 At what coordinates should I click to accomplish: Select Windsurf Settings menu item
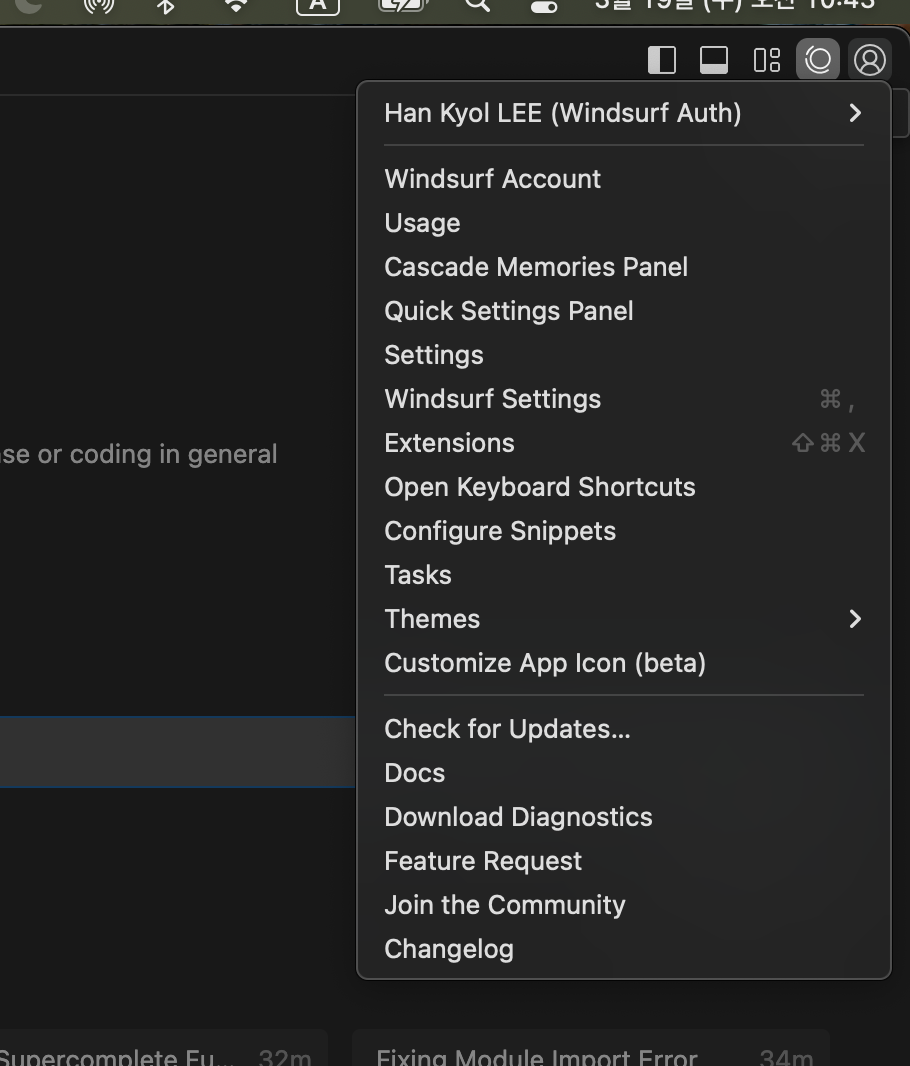[x=493, y=399]
